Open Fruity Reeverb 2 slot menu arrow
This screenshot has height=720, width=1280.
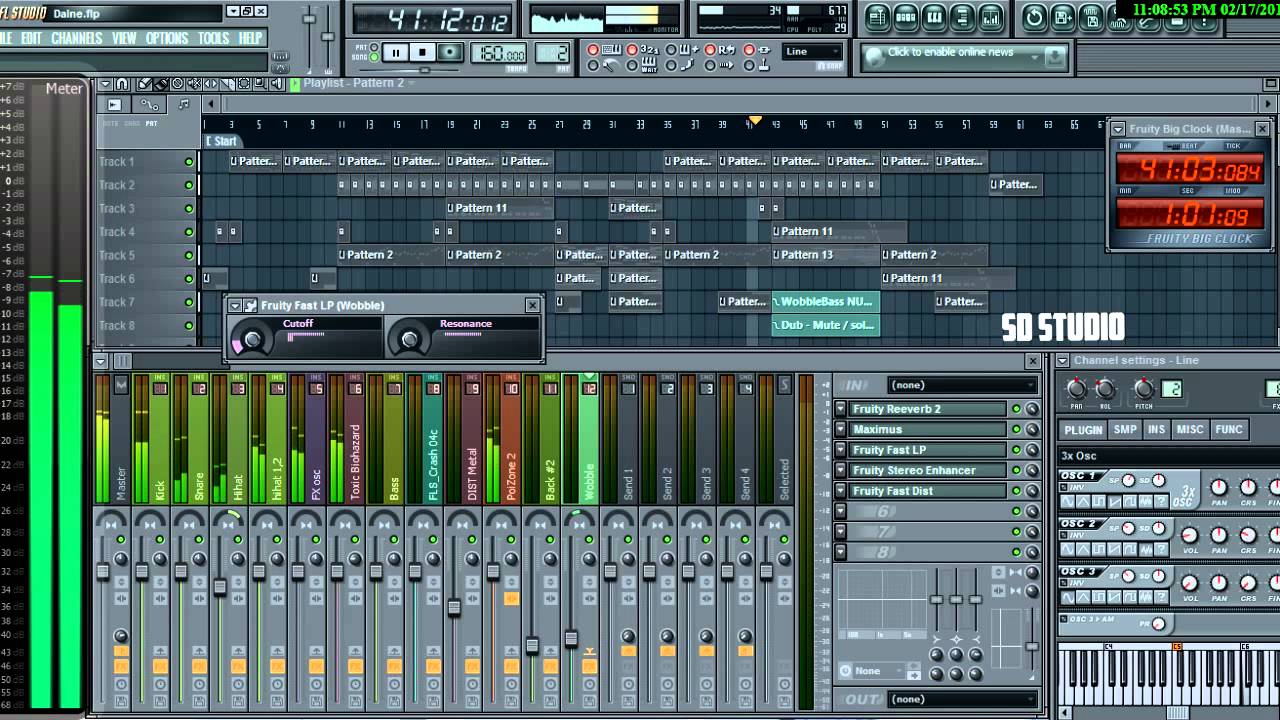point(840,409)
